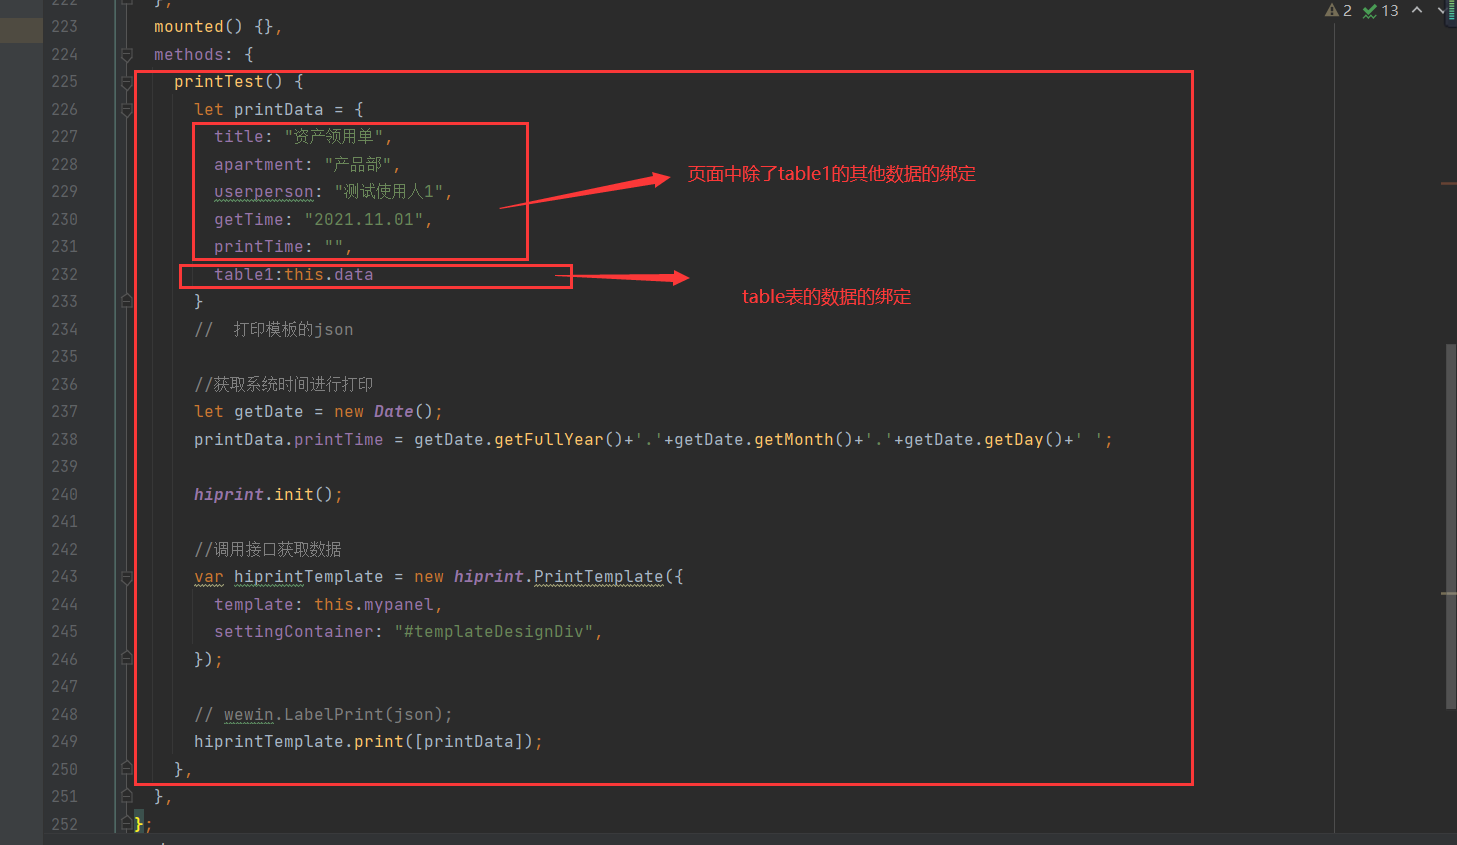Click 'printData' variable on line 226

coord(278,110)
